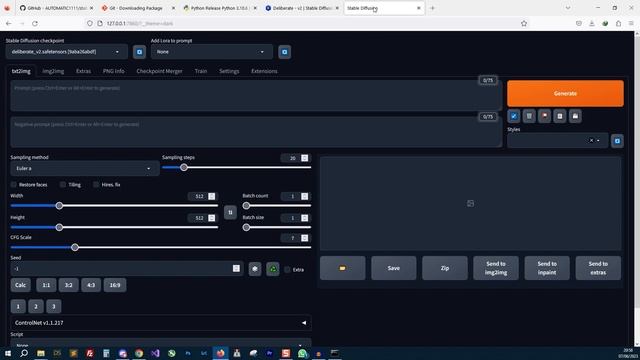
Task: Refresh the Styles list
Action: tap(617, 141)
